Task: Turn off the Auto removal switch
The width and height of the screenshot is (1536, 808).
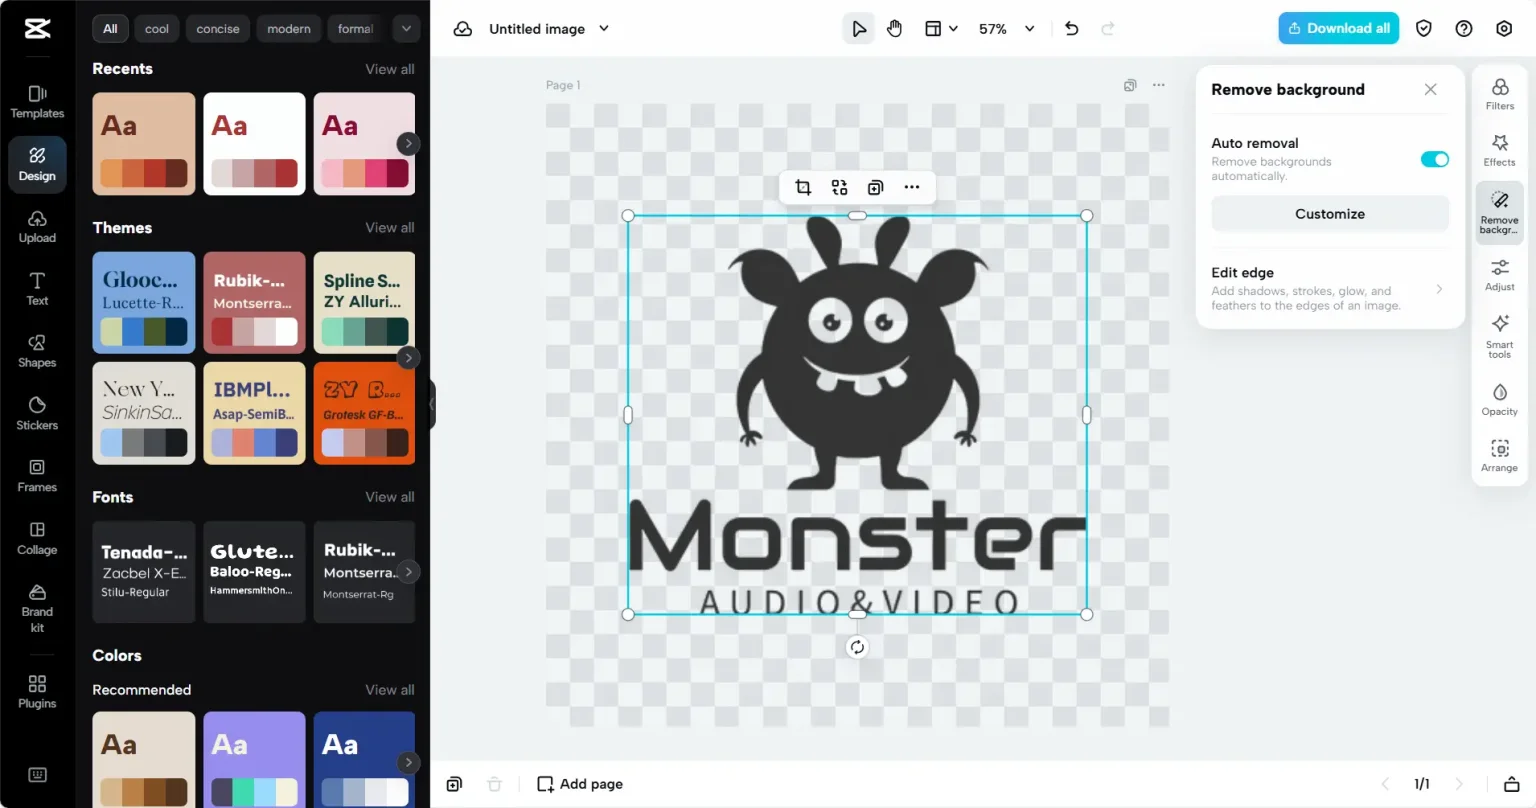Action: click(1434, 159)
